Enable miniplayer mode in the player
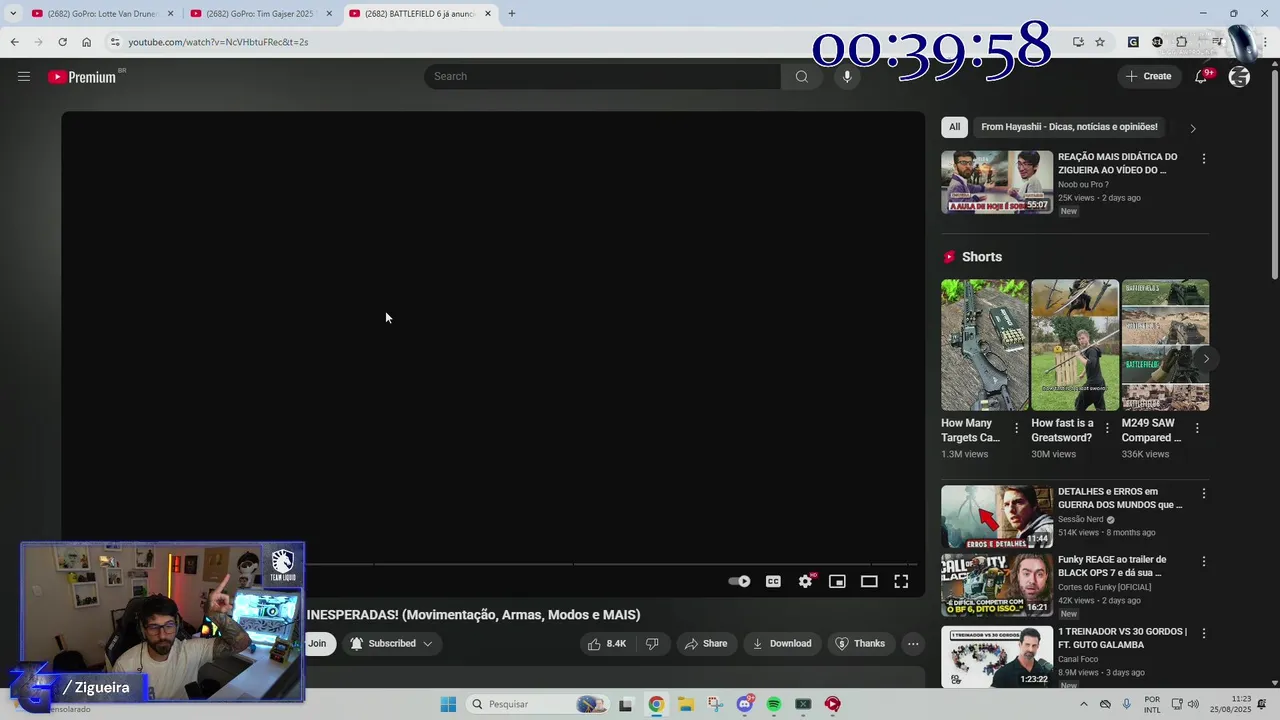1280x720 pixels. point(837,581)
